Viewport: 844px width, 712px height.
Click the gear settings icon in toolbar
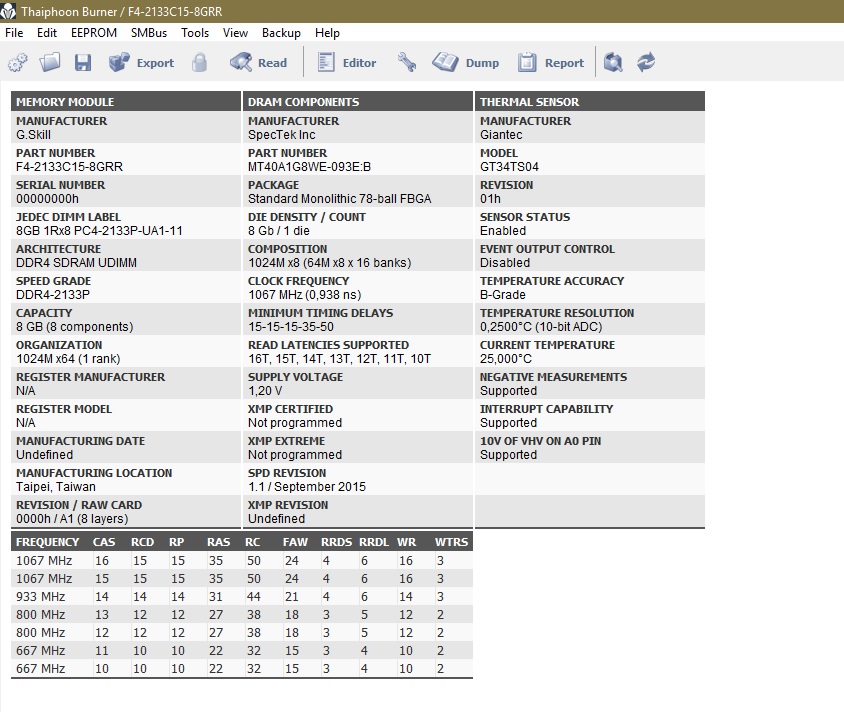point(18,62)
